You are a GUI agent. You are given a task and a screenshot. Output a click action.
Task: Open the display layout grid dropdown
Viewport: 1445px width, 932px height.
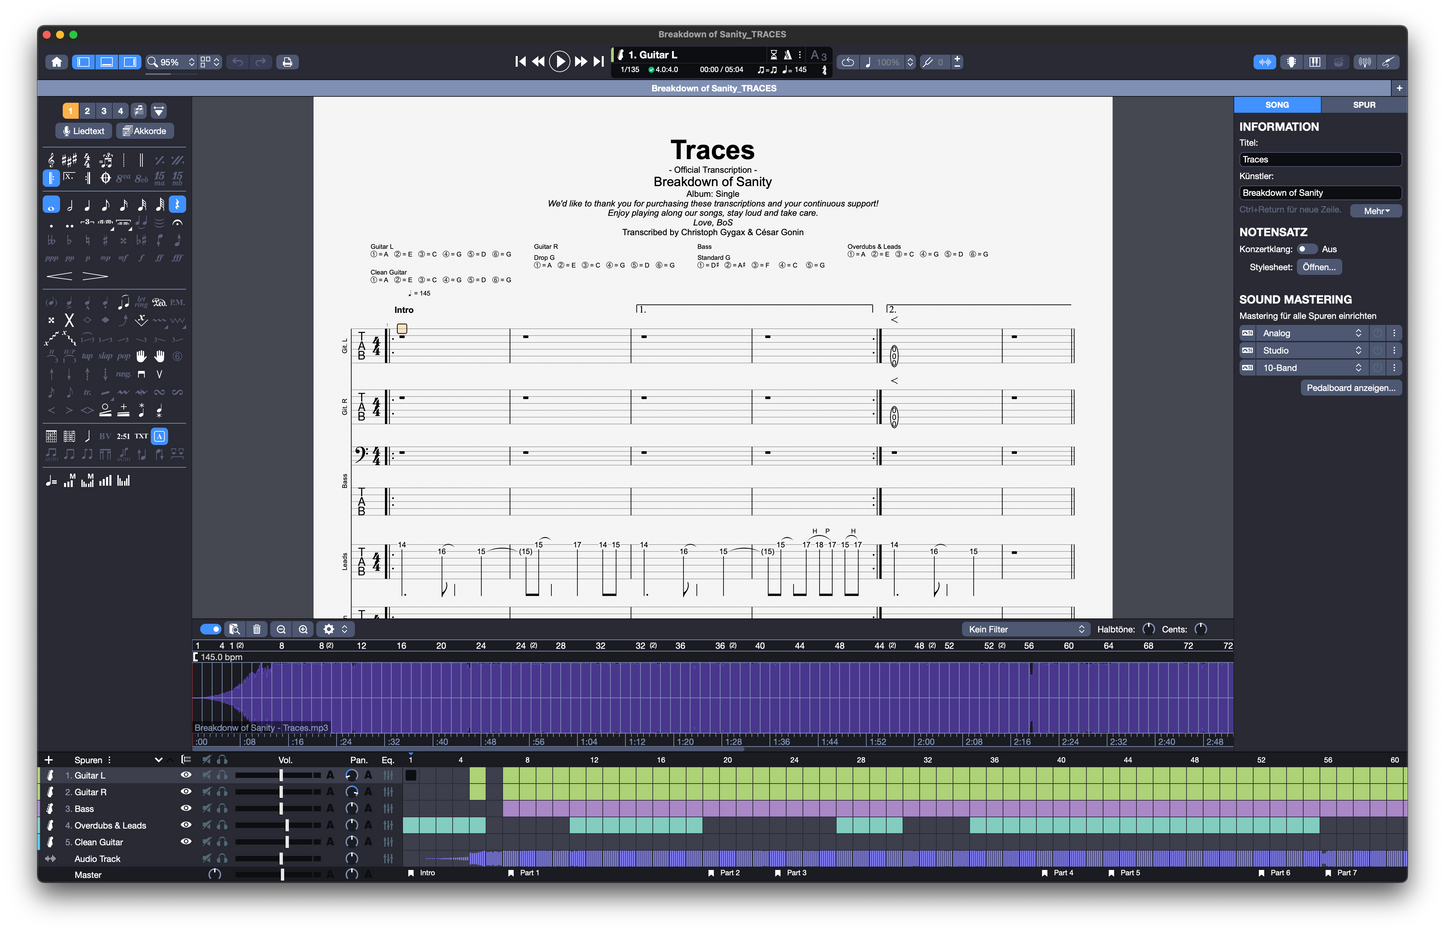210,62
